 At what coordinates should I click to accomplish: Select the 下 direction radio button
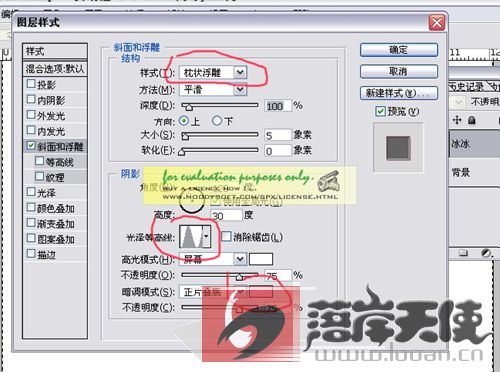point(217,120)
